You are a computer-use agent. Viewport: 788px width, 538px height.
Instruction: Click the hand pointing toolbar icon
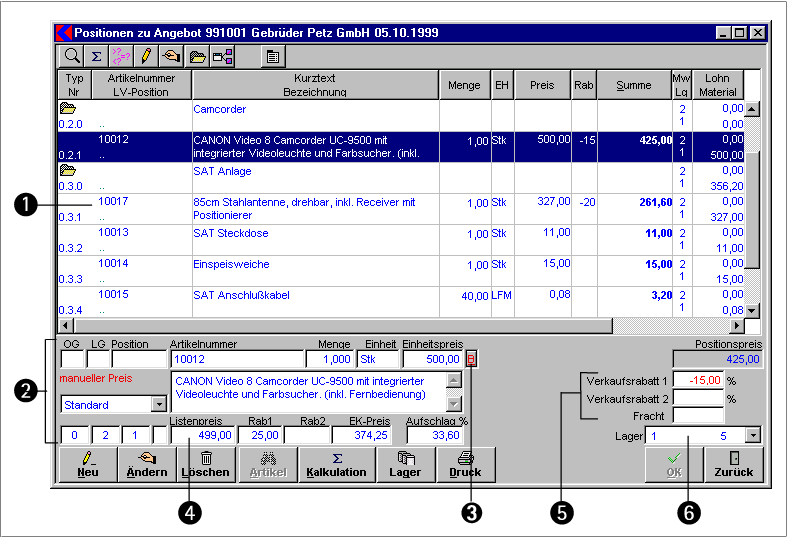(171, 56)
